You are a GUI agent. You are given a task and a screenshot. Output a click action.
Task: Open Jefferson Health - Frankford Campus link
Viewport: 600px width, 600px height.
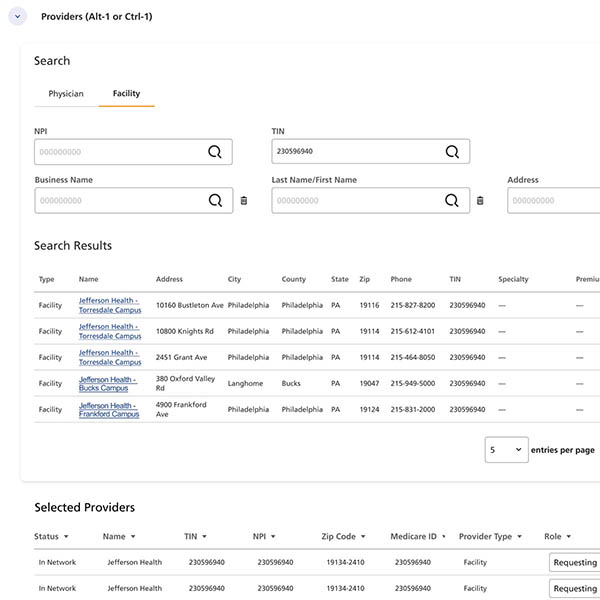[x=108, y=410]
